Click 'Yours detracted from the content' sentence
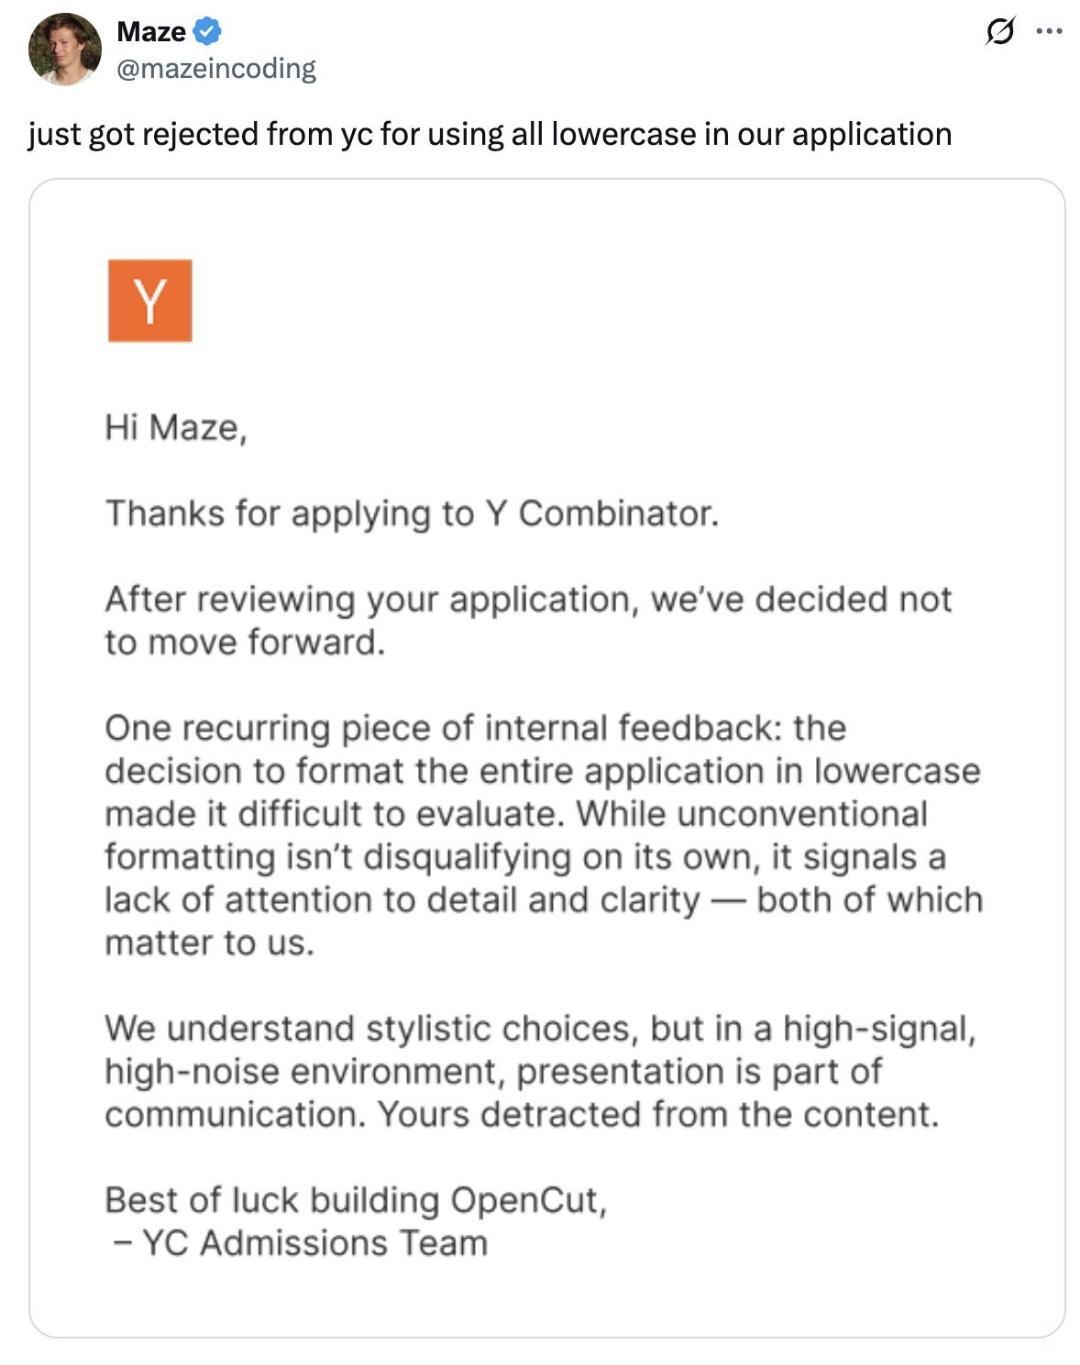The height and width of the screenshot is (1365, 1080). point(658,1114)
